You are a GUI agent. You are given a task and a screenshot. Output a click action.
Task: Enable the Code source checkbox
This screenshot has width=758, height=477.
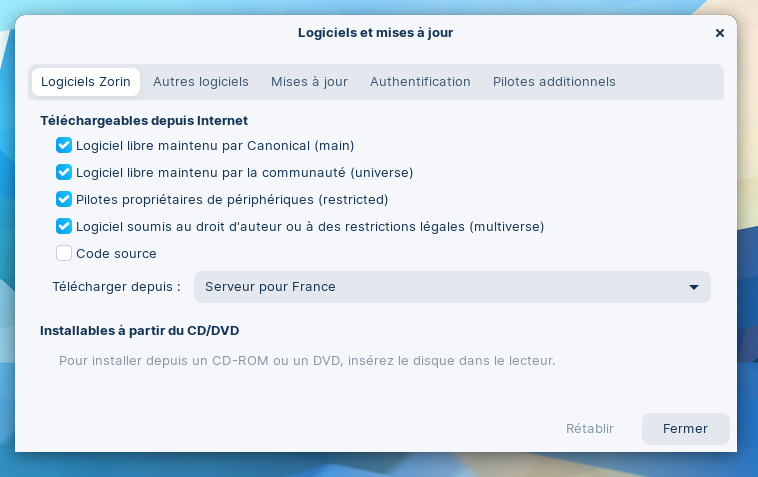click(x=64, y=253)
